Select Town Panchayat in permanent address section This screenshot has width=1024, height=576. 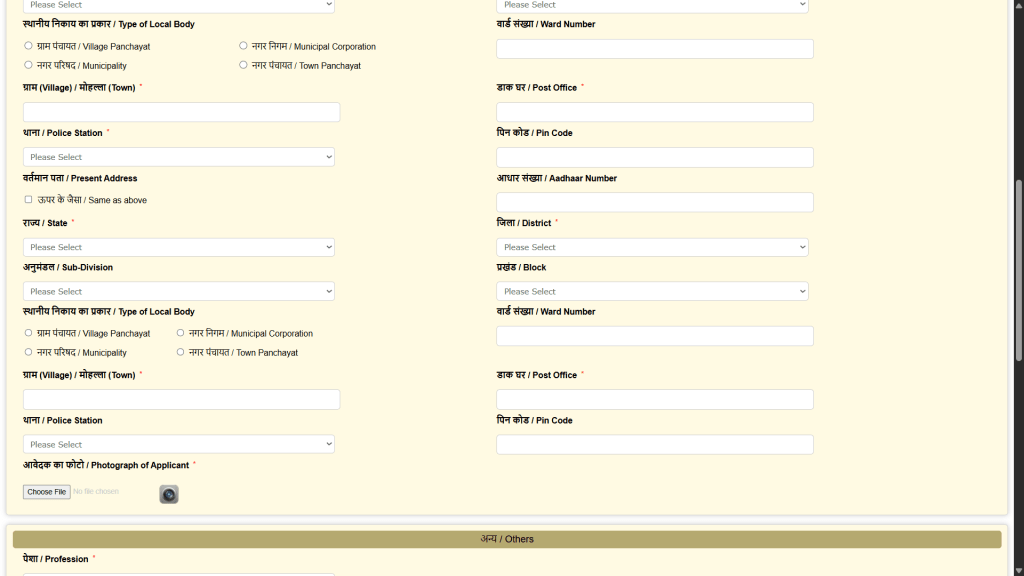243,65
